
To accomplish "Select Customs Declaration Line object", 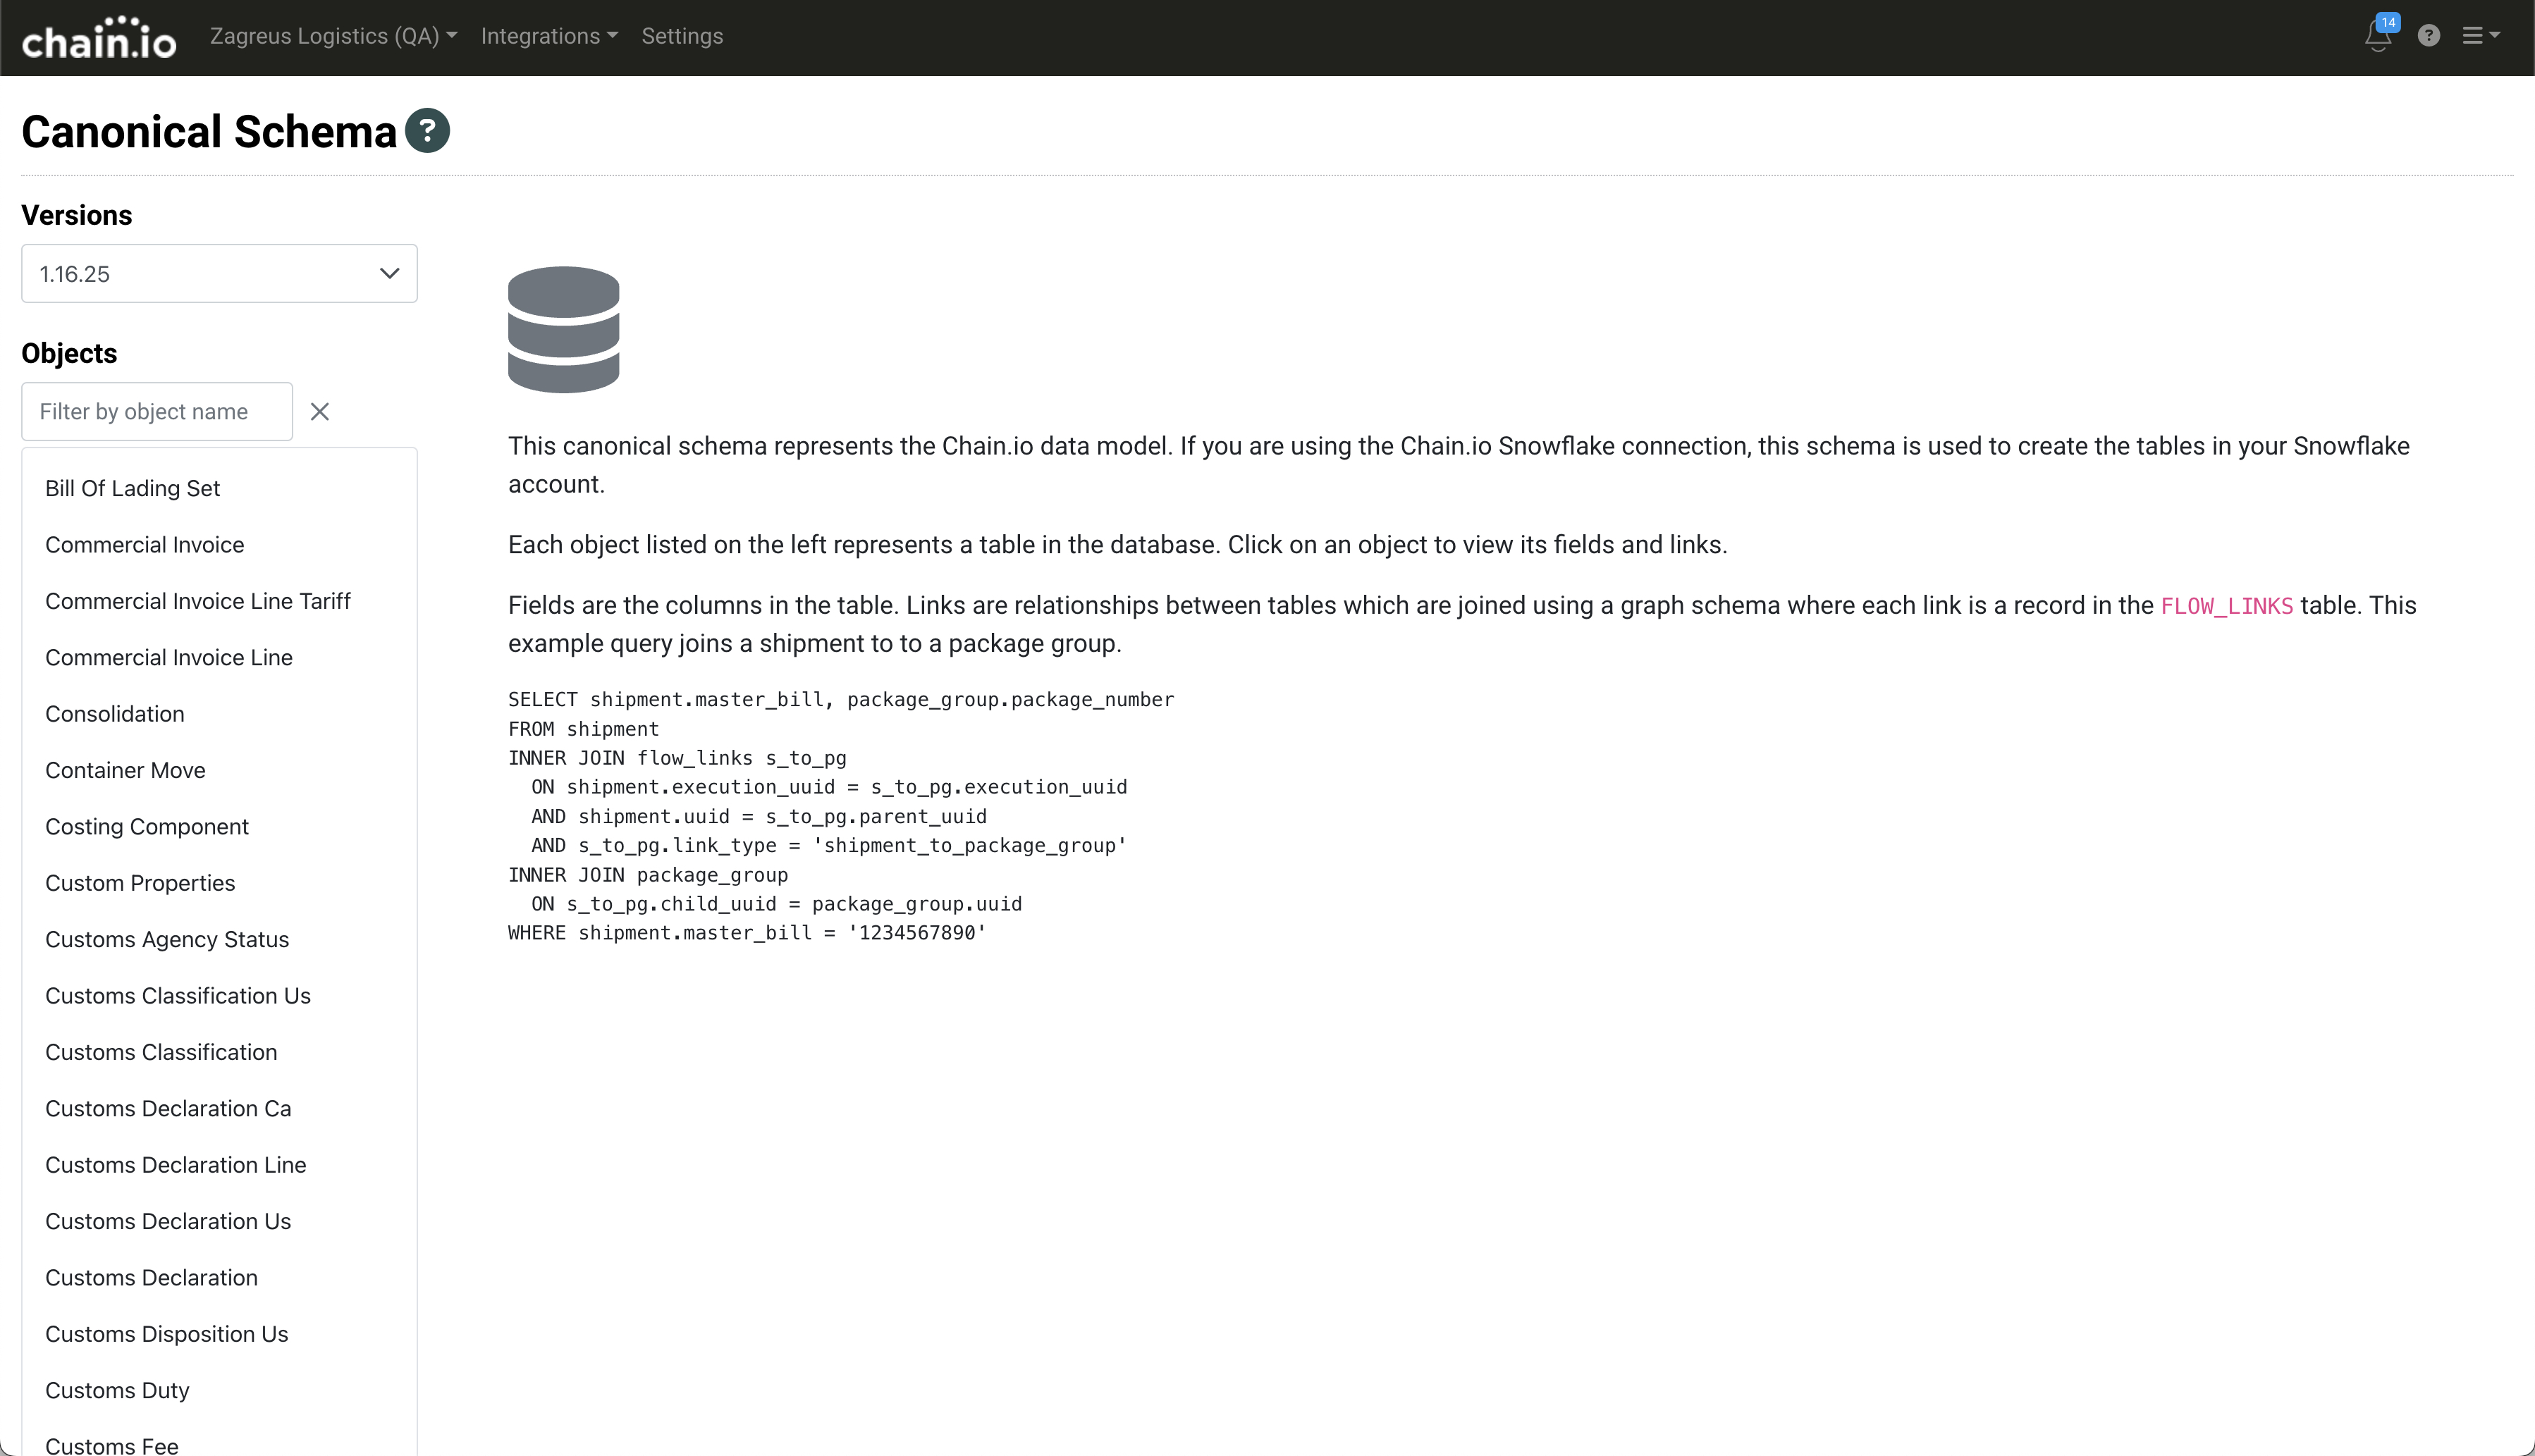I will 175,1165.
